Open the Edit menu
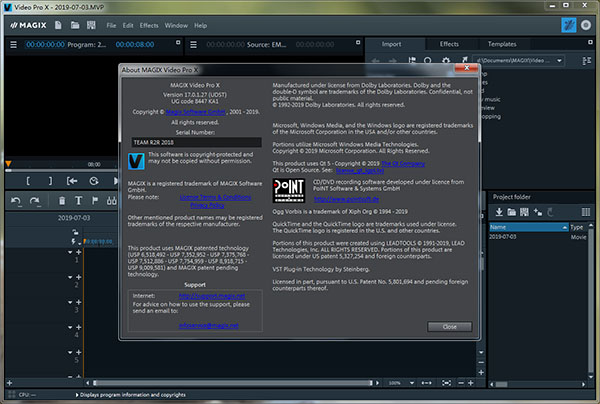The image size is (600, 404). (x=128, y=26)
